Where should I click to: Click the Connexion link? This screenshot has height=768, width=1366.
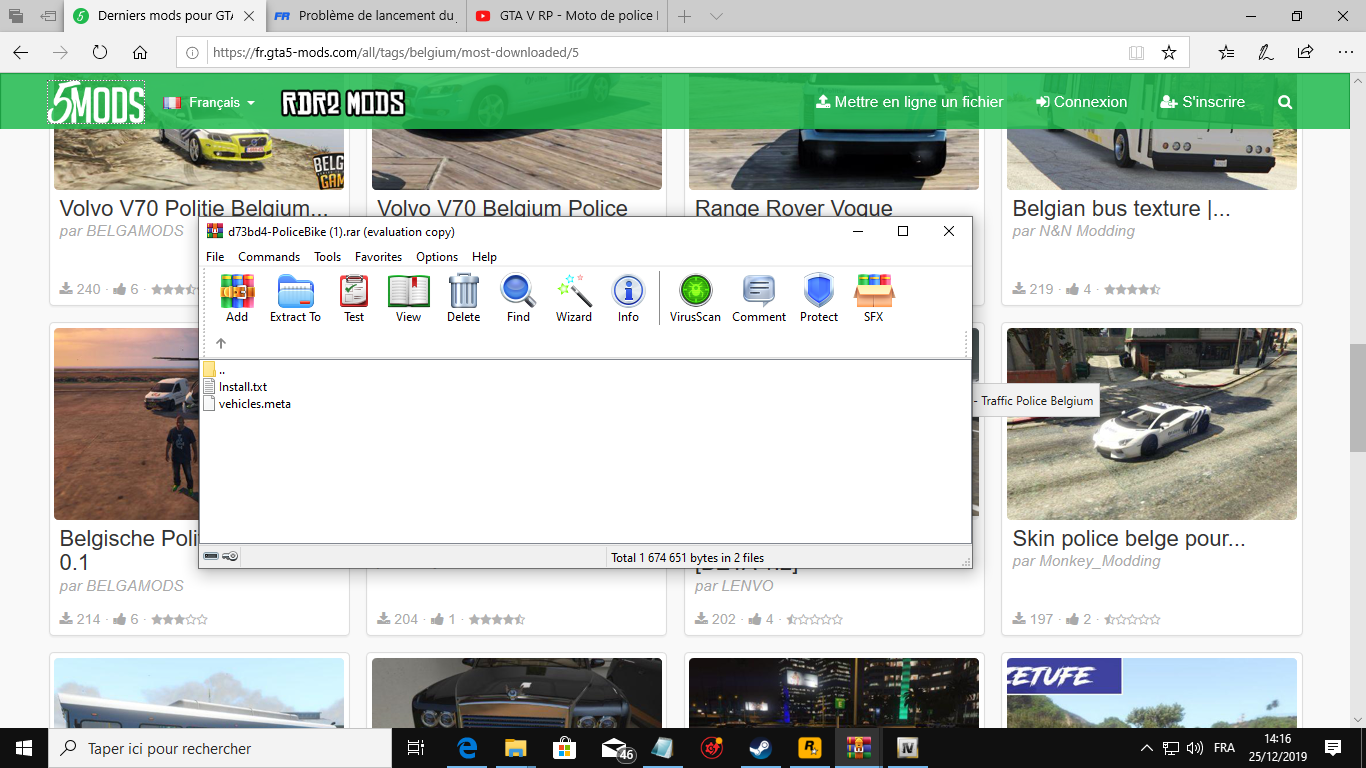pyautogui.click(x=1082, y=102)
